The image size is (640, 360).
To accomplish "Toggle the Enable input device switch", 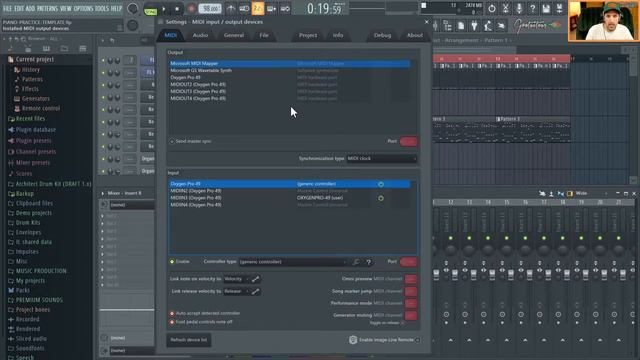I will pyautogui.click(x=172, y=262).
